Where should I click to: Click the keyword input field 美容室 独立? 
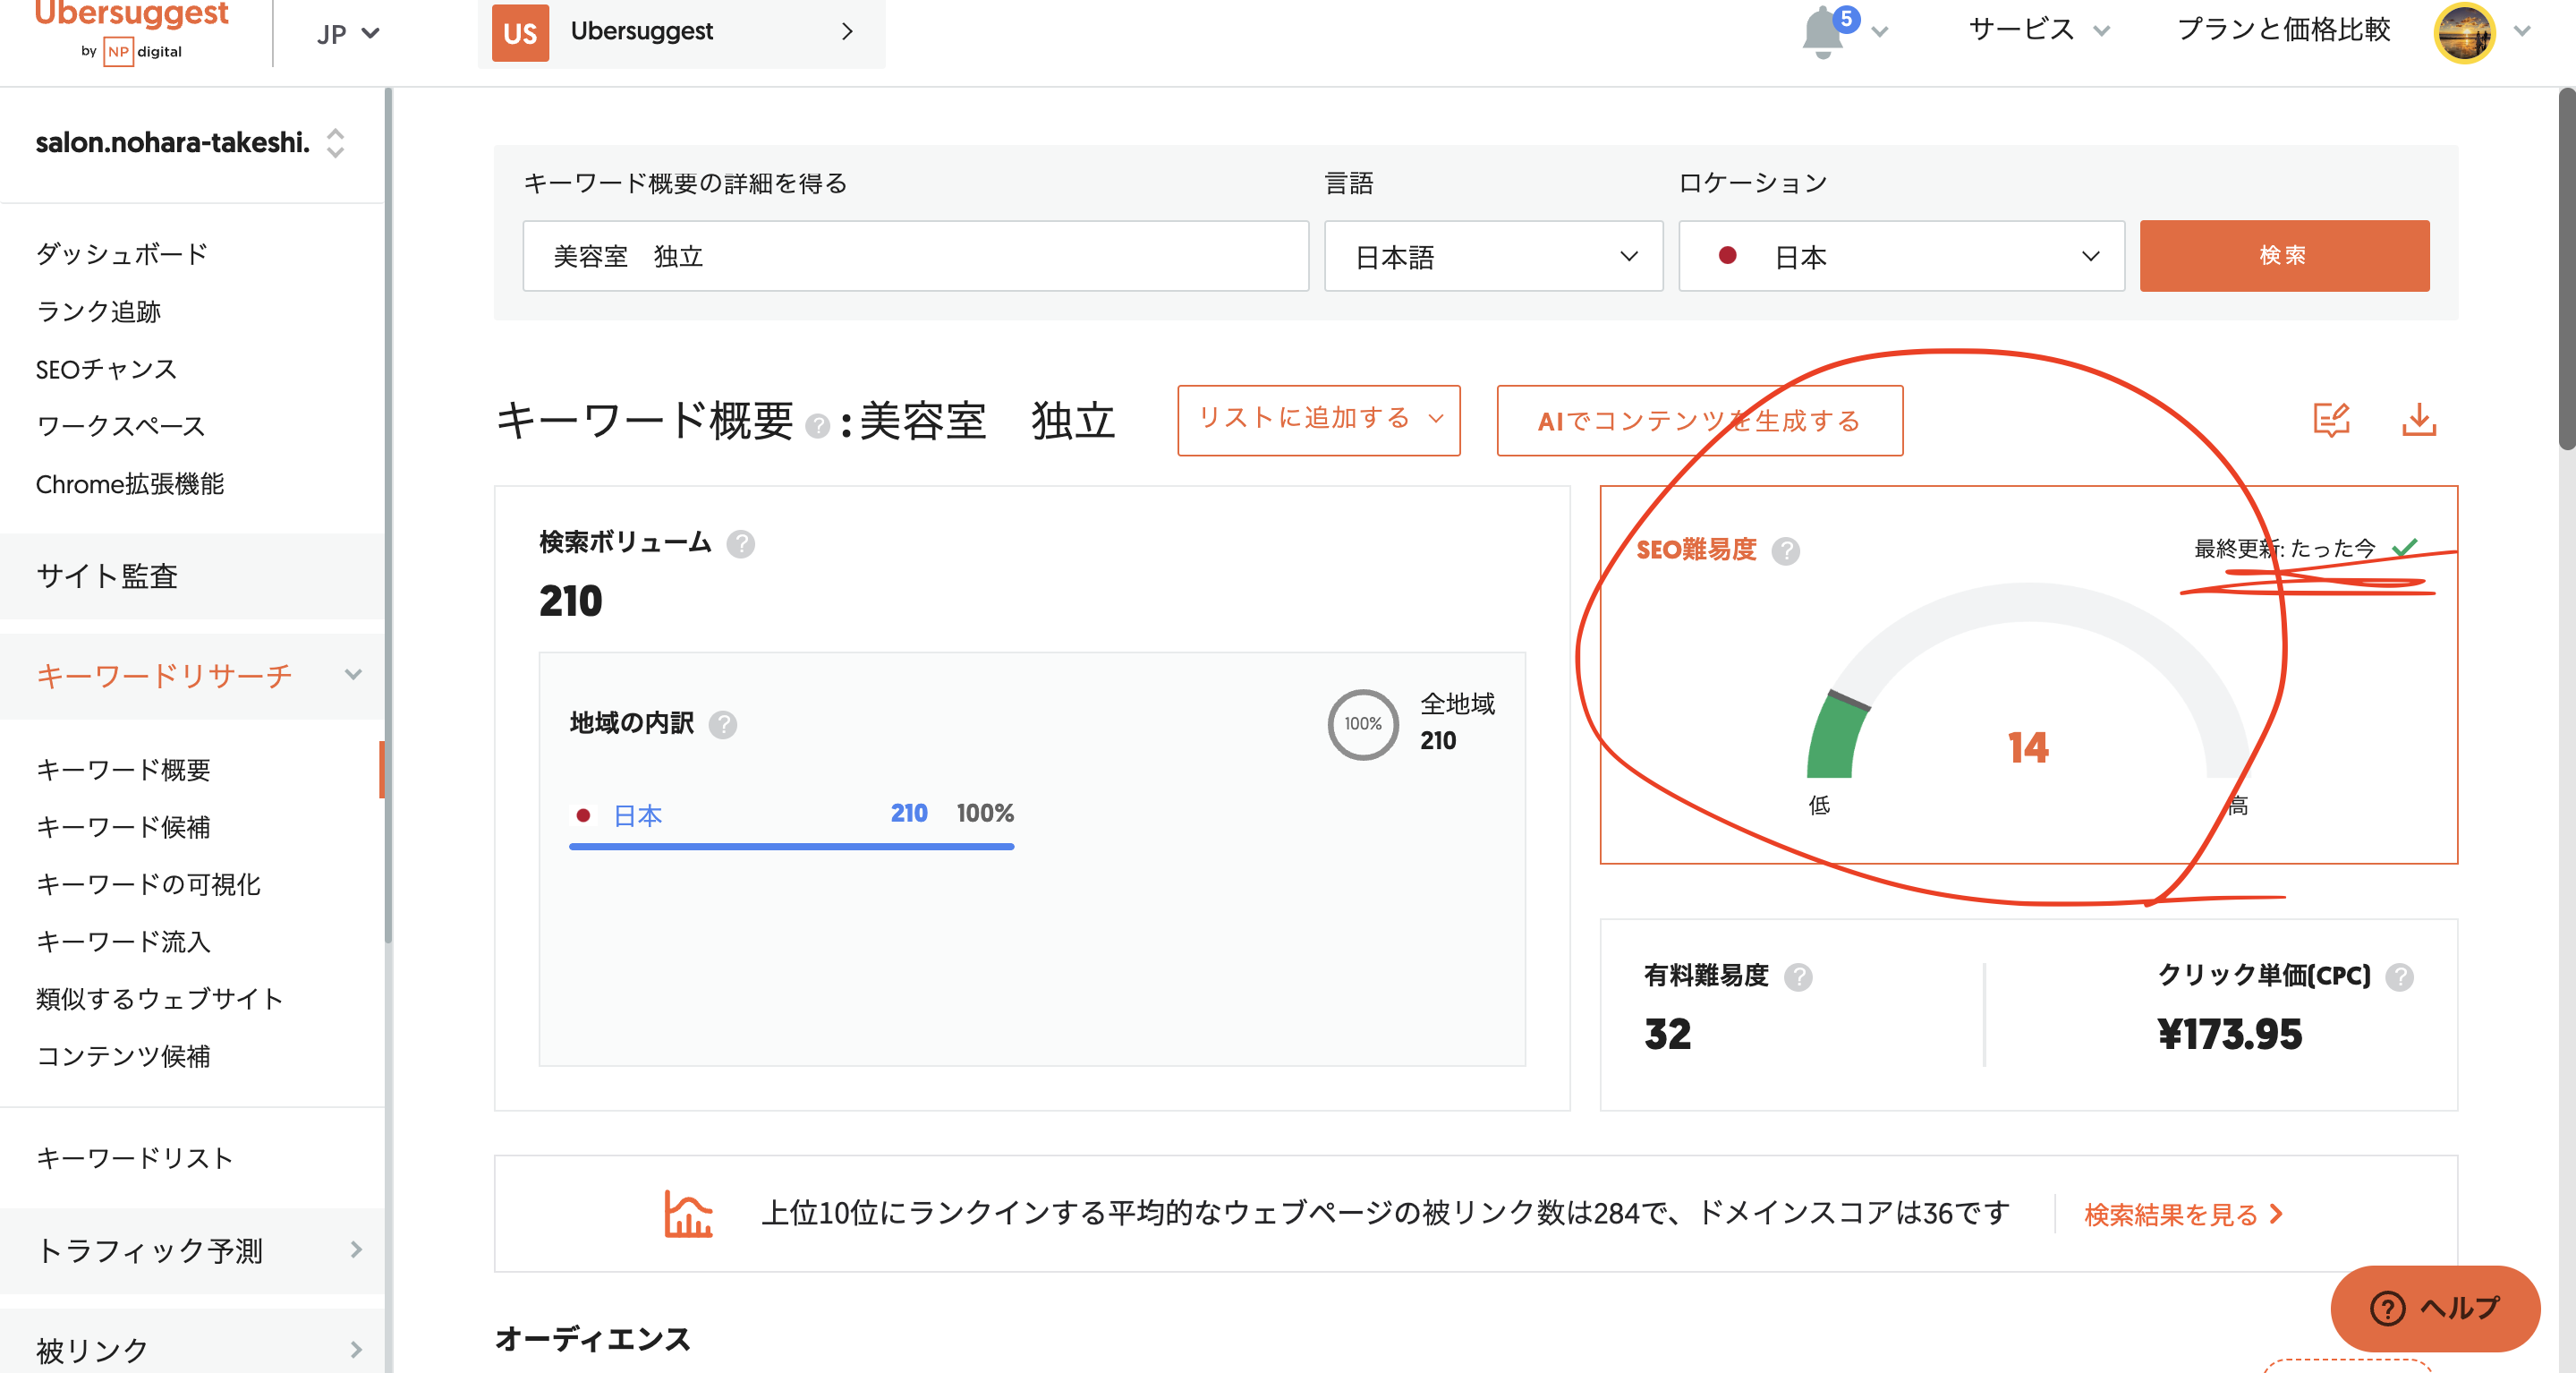tap(915, 257)
